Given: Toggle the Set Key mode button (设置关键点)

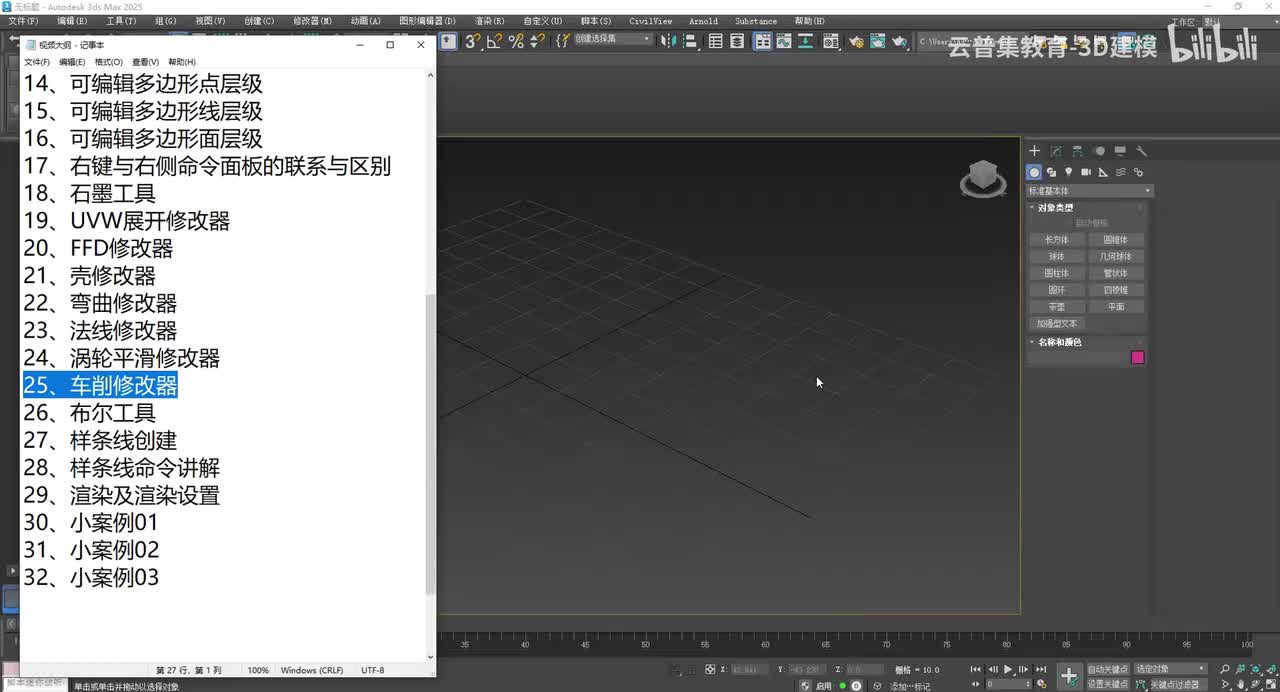Looking at the screenshot, I should point(1108,684).
